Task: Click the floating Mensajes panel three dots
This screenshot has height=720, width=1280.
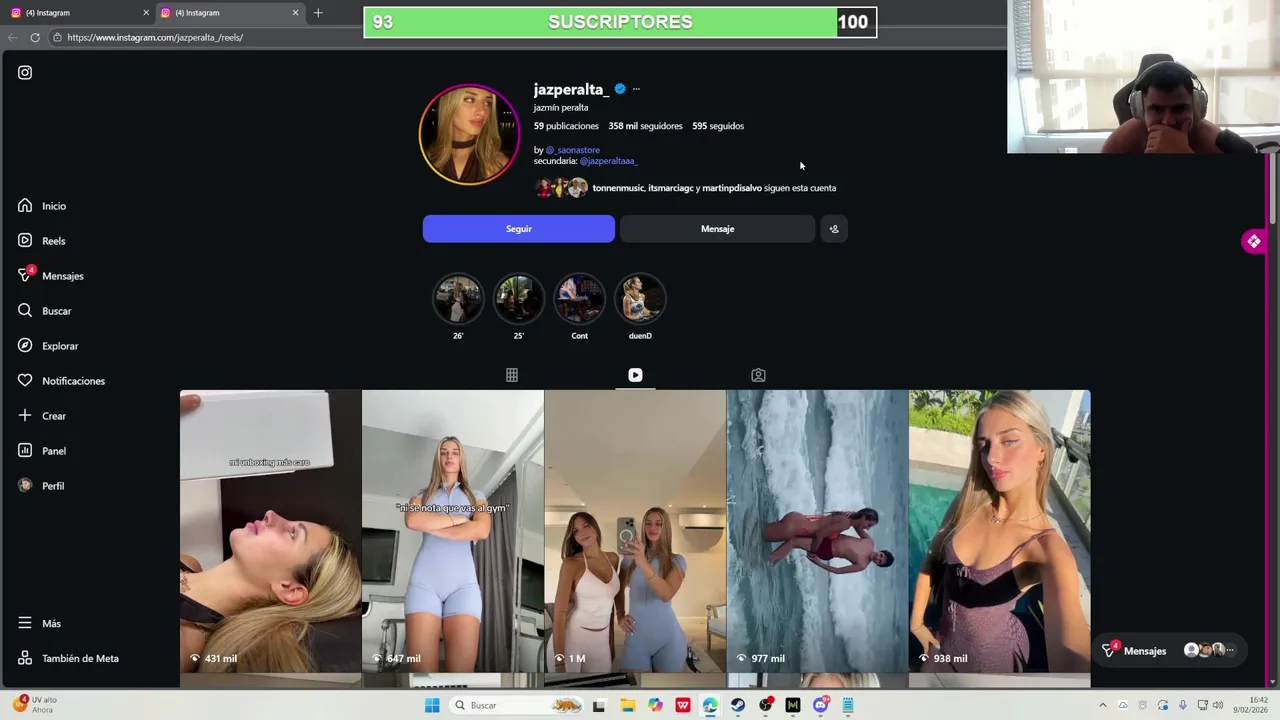Action: pos(1231,650)
